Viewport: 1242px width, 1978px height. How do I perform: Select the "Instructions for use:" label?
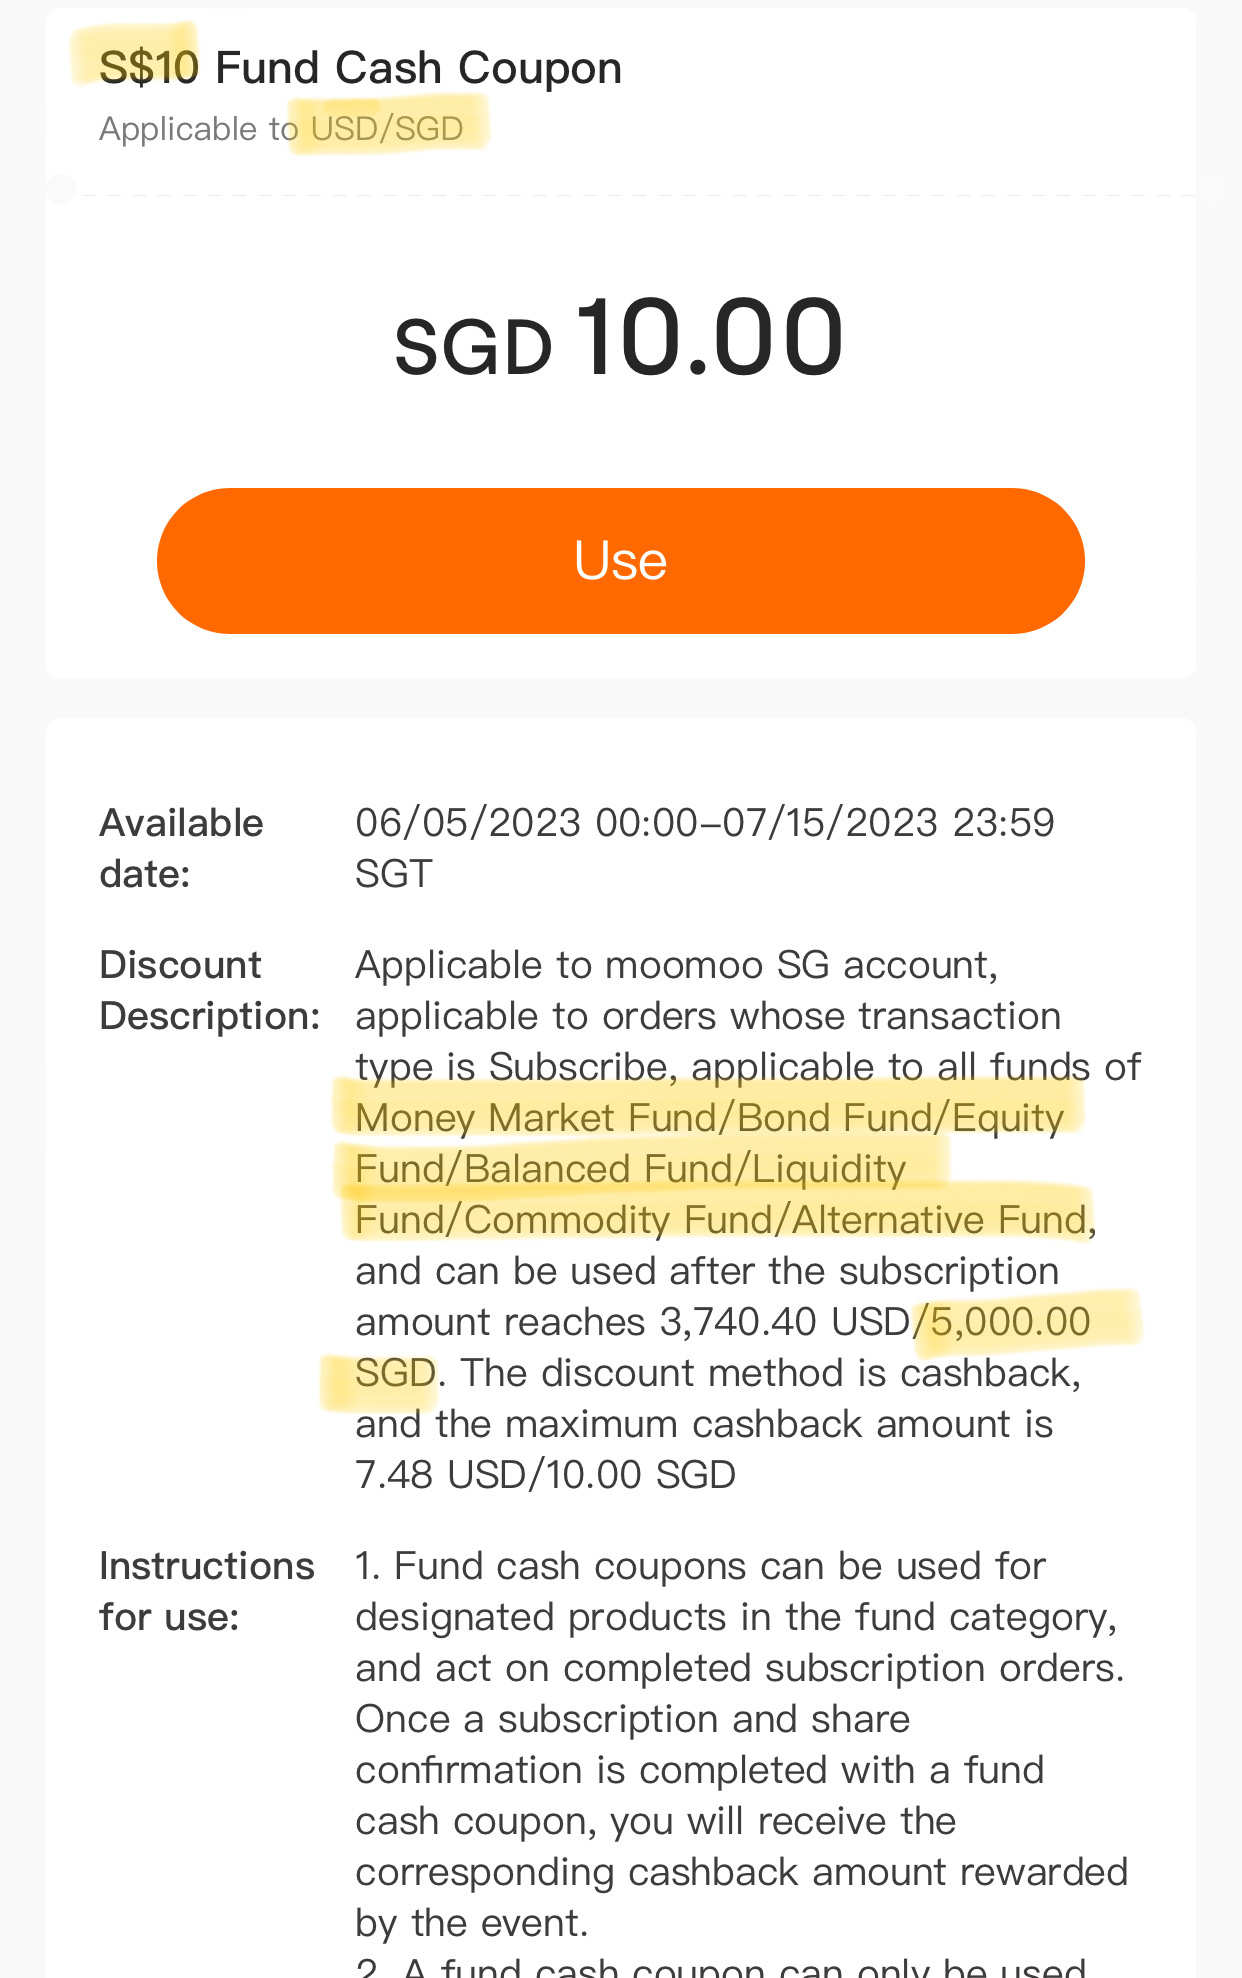tap(206, 1591)
